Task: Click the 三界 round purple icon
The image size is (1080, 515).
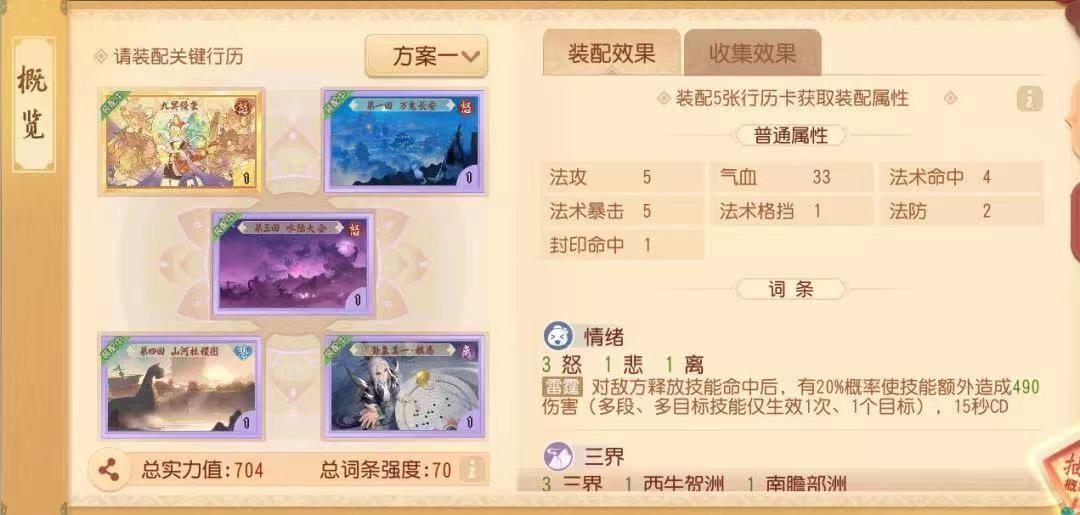Action: (558, 456)
